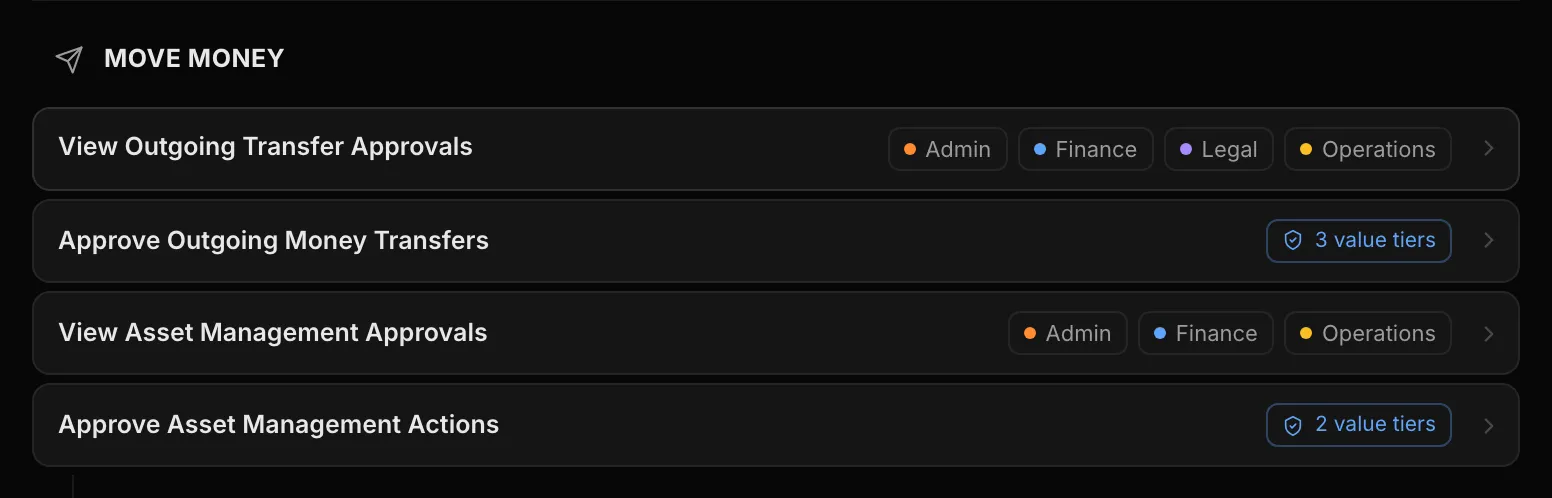Click the shield icon in 3 value tiers badge
The height and width of the screenshot is (498, 1552).
pos(1293,241)
